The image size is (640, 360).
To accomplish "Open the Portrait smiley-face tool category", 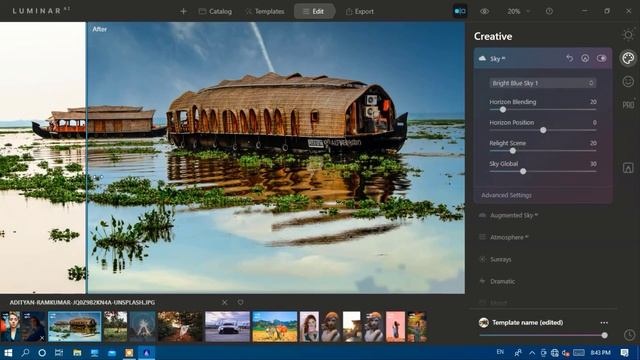I will pos(628,82).
